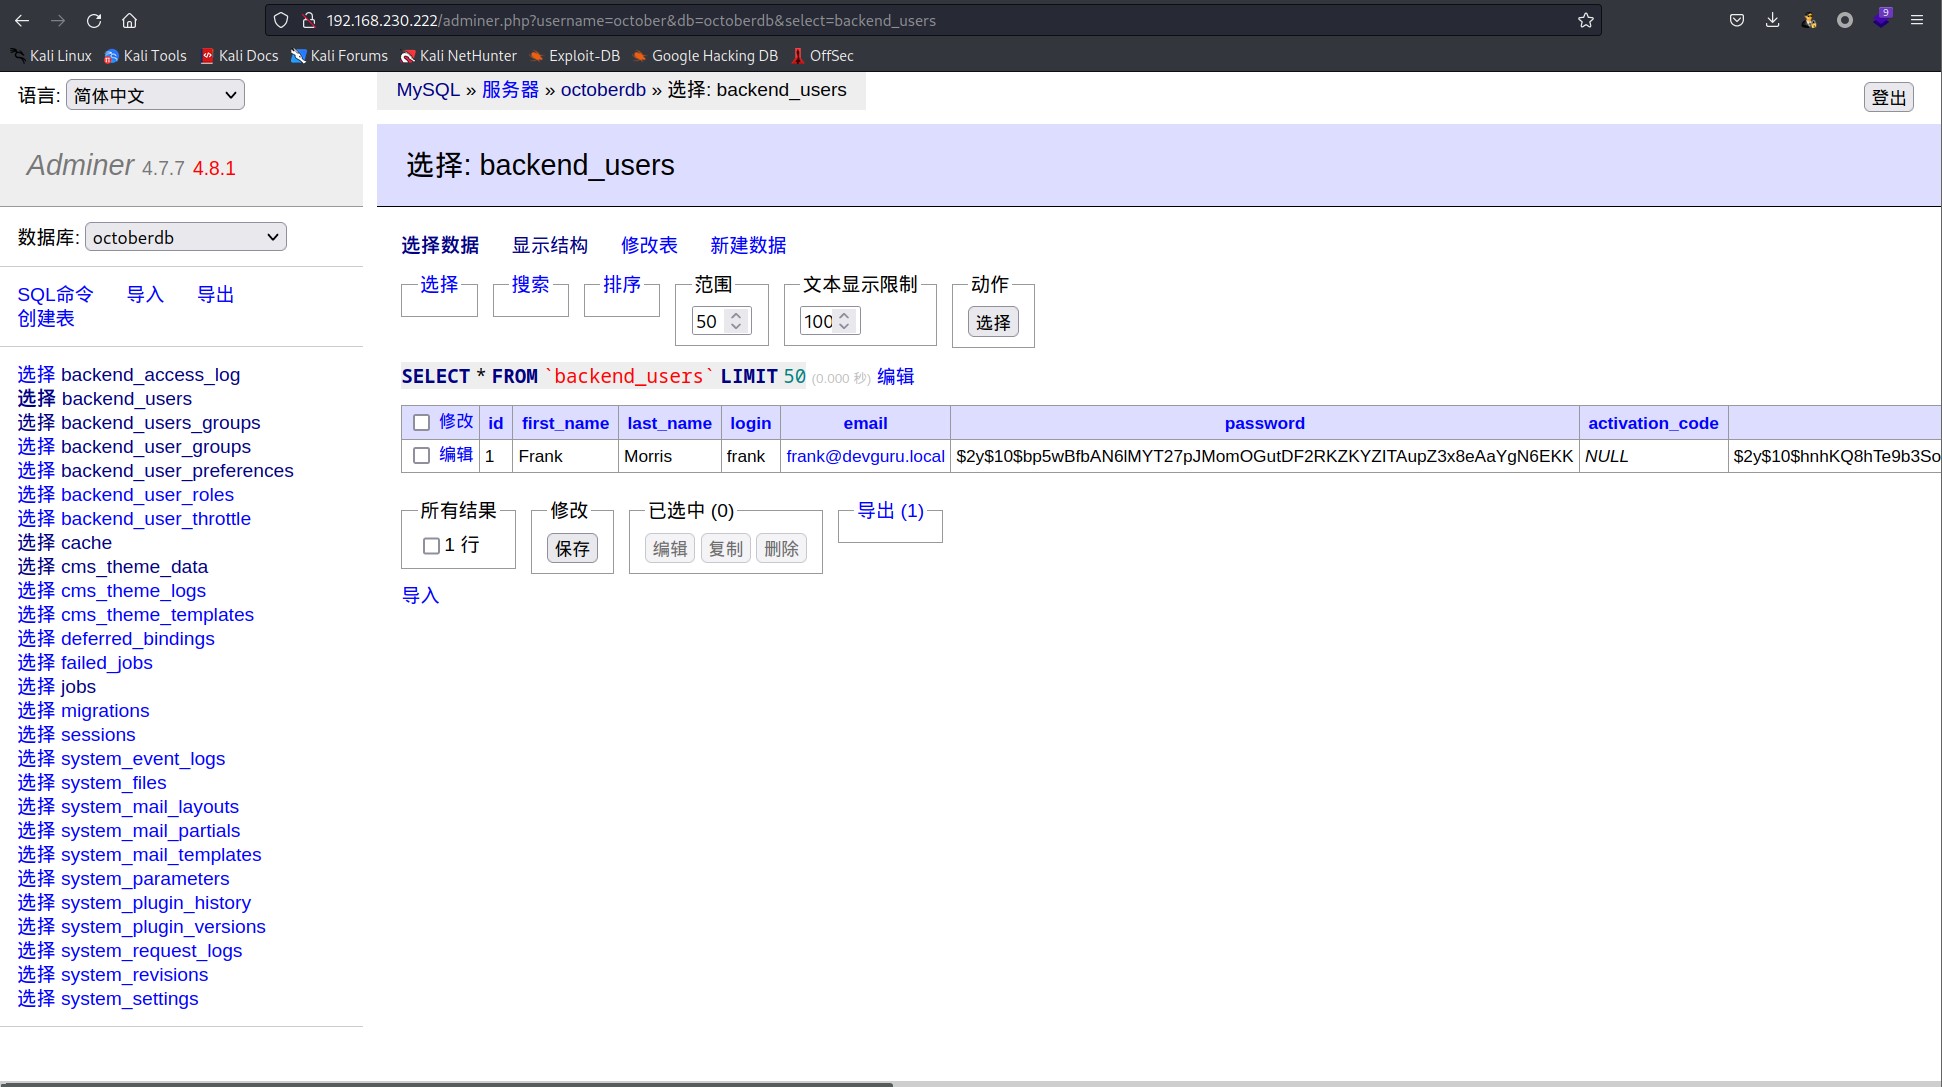Open the purple extension icon with badge
Image resolution: width=1942 pixels, height=1087 pixels.
[1882, 19]
